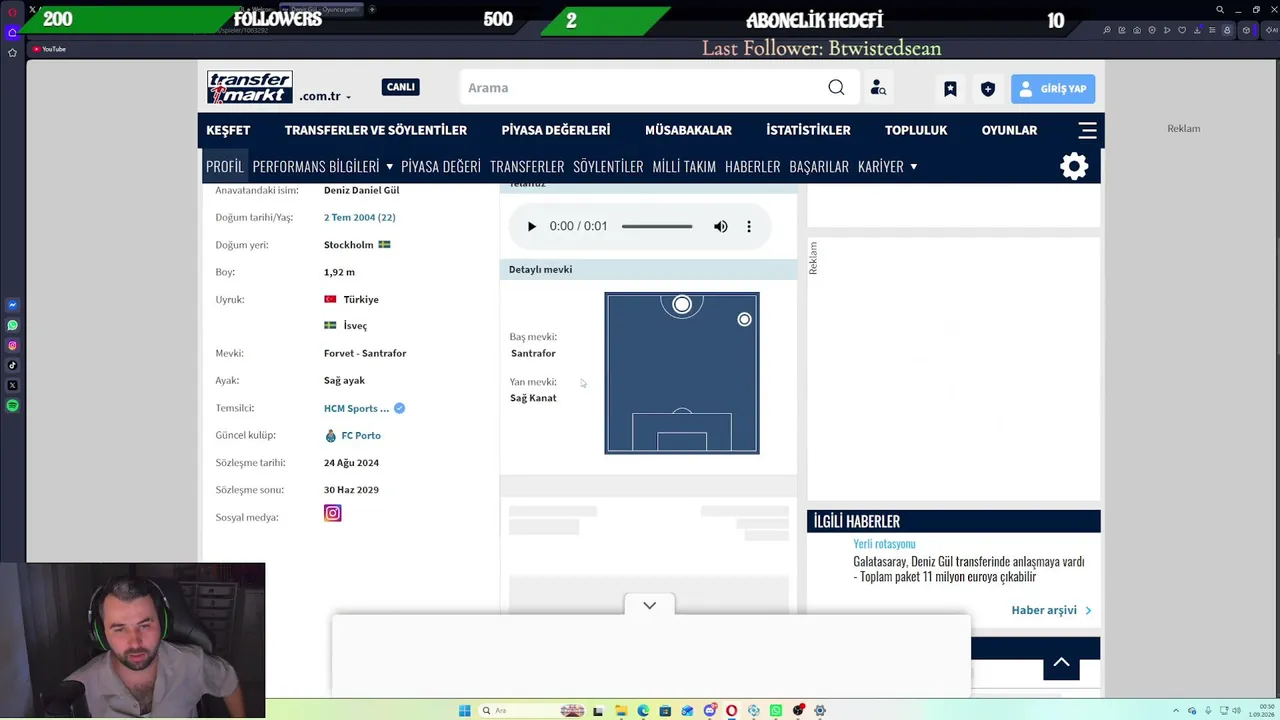Switch to the Milli Takım tab
The width and height of the screenshot is (1280, 720).
(684, 166)
